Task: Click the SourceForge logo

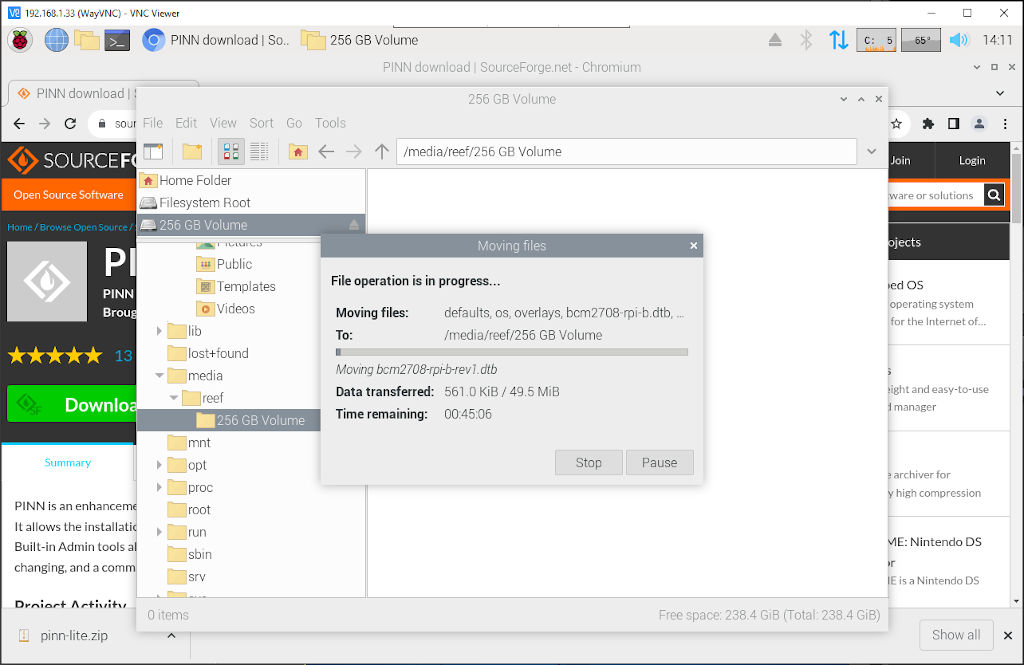Action: (x=72, y=160)
